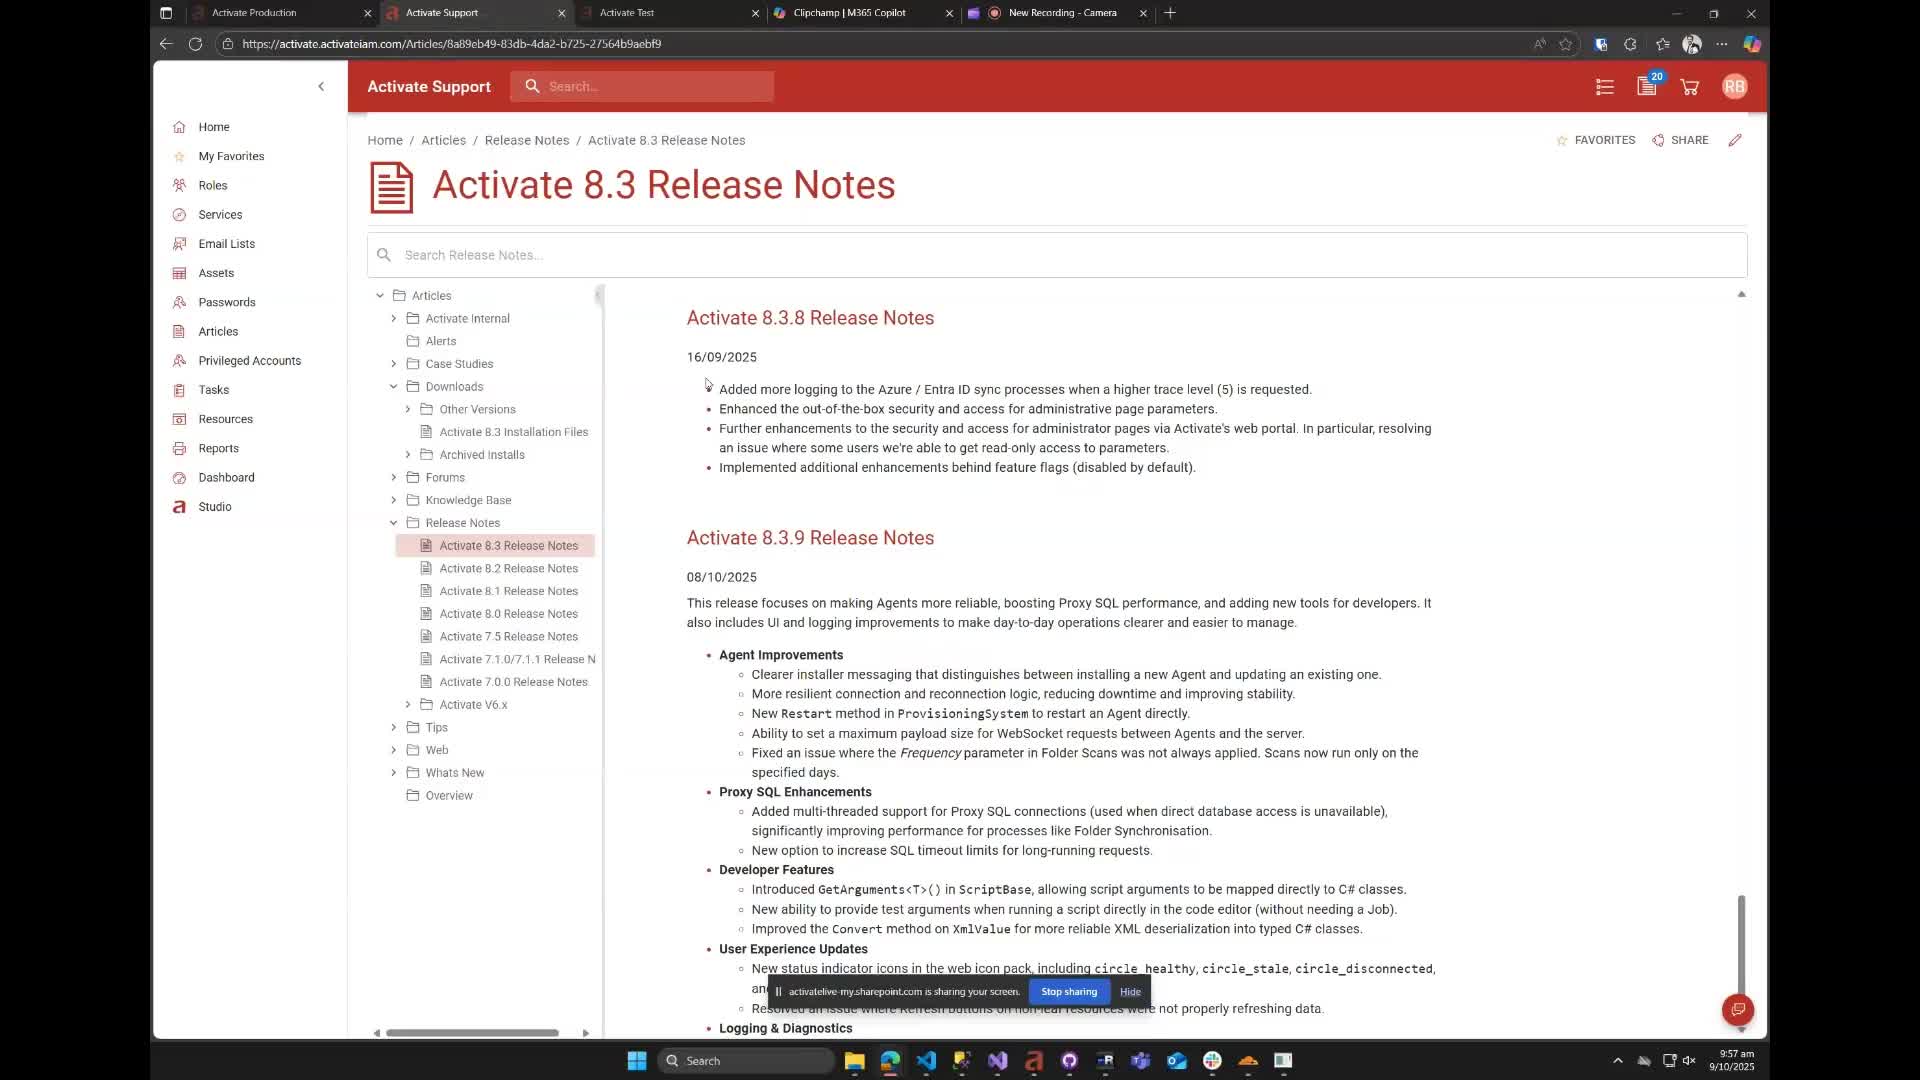
Task: Focus the Search Release Notes field
Action: (1057, 255)
